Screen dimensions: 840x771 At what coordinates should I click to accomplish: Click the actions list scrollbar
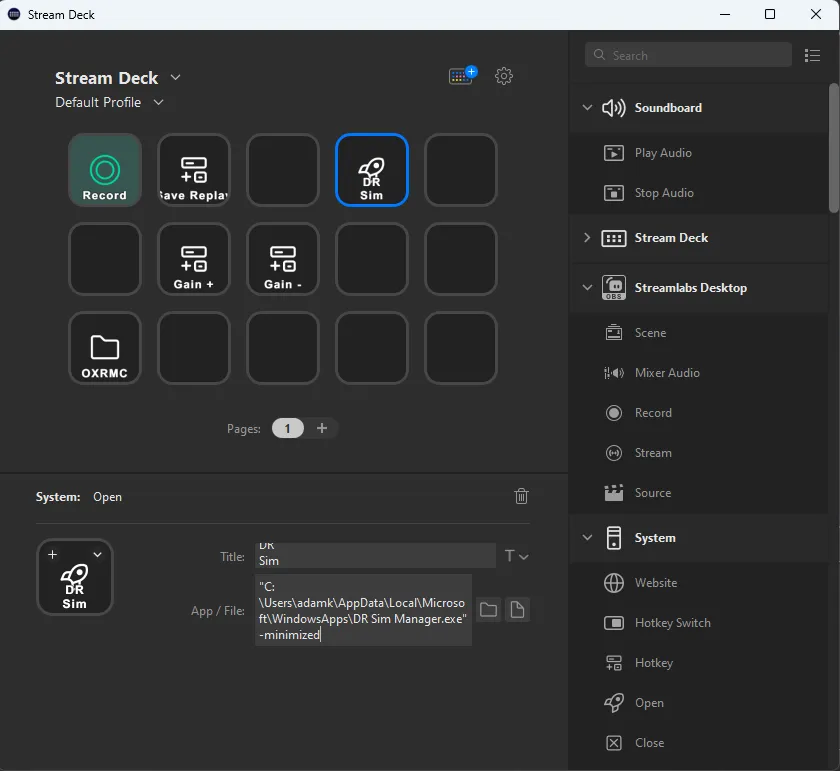coord(834,148)
